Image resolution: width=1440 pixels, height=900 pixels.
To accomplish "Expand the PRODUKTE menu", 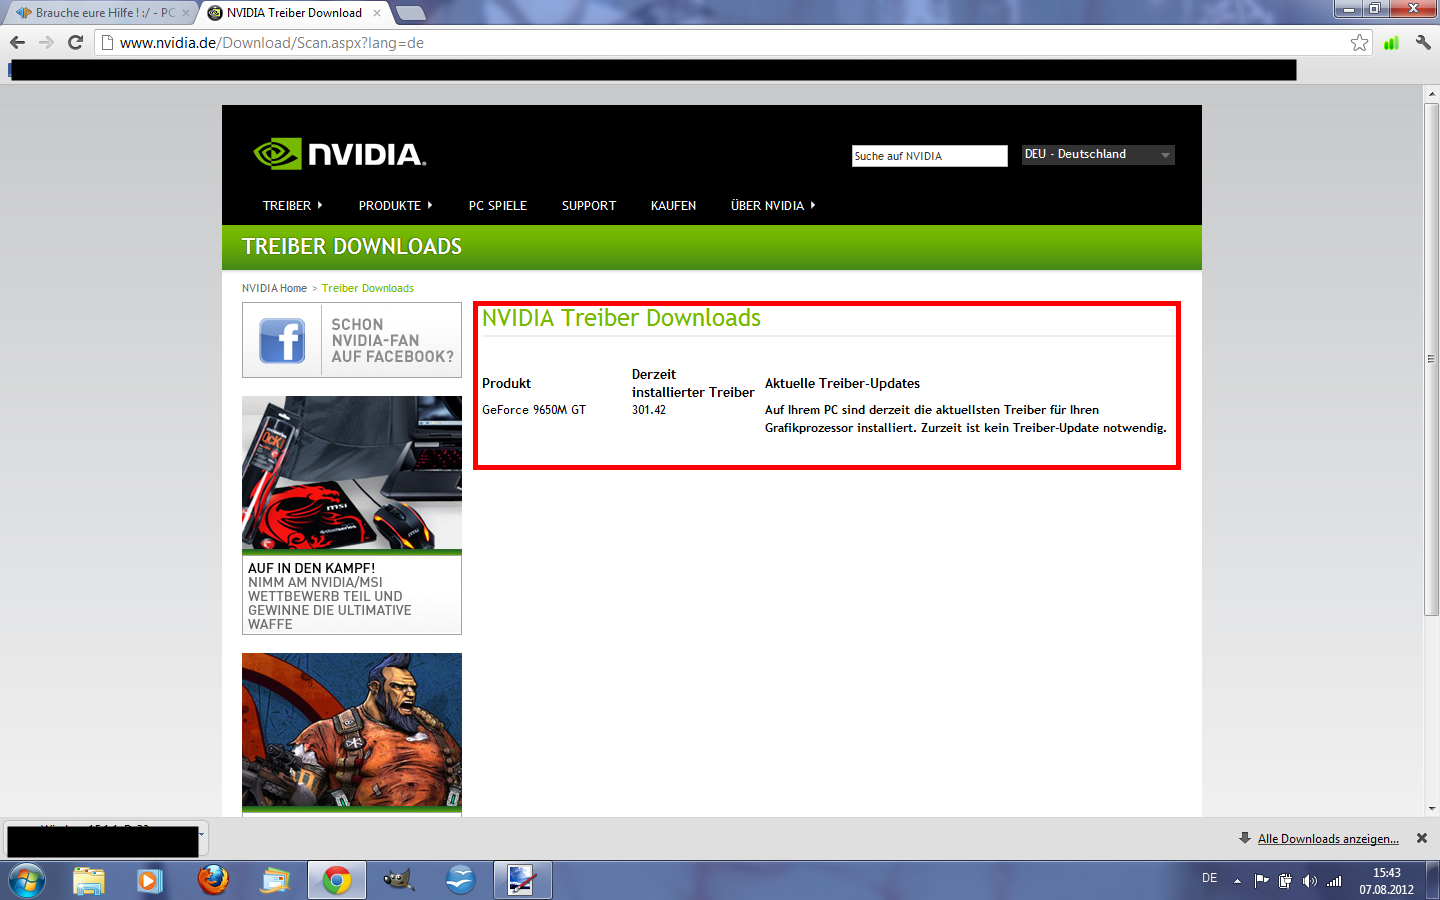I will pos(395,205).
